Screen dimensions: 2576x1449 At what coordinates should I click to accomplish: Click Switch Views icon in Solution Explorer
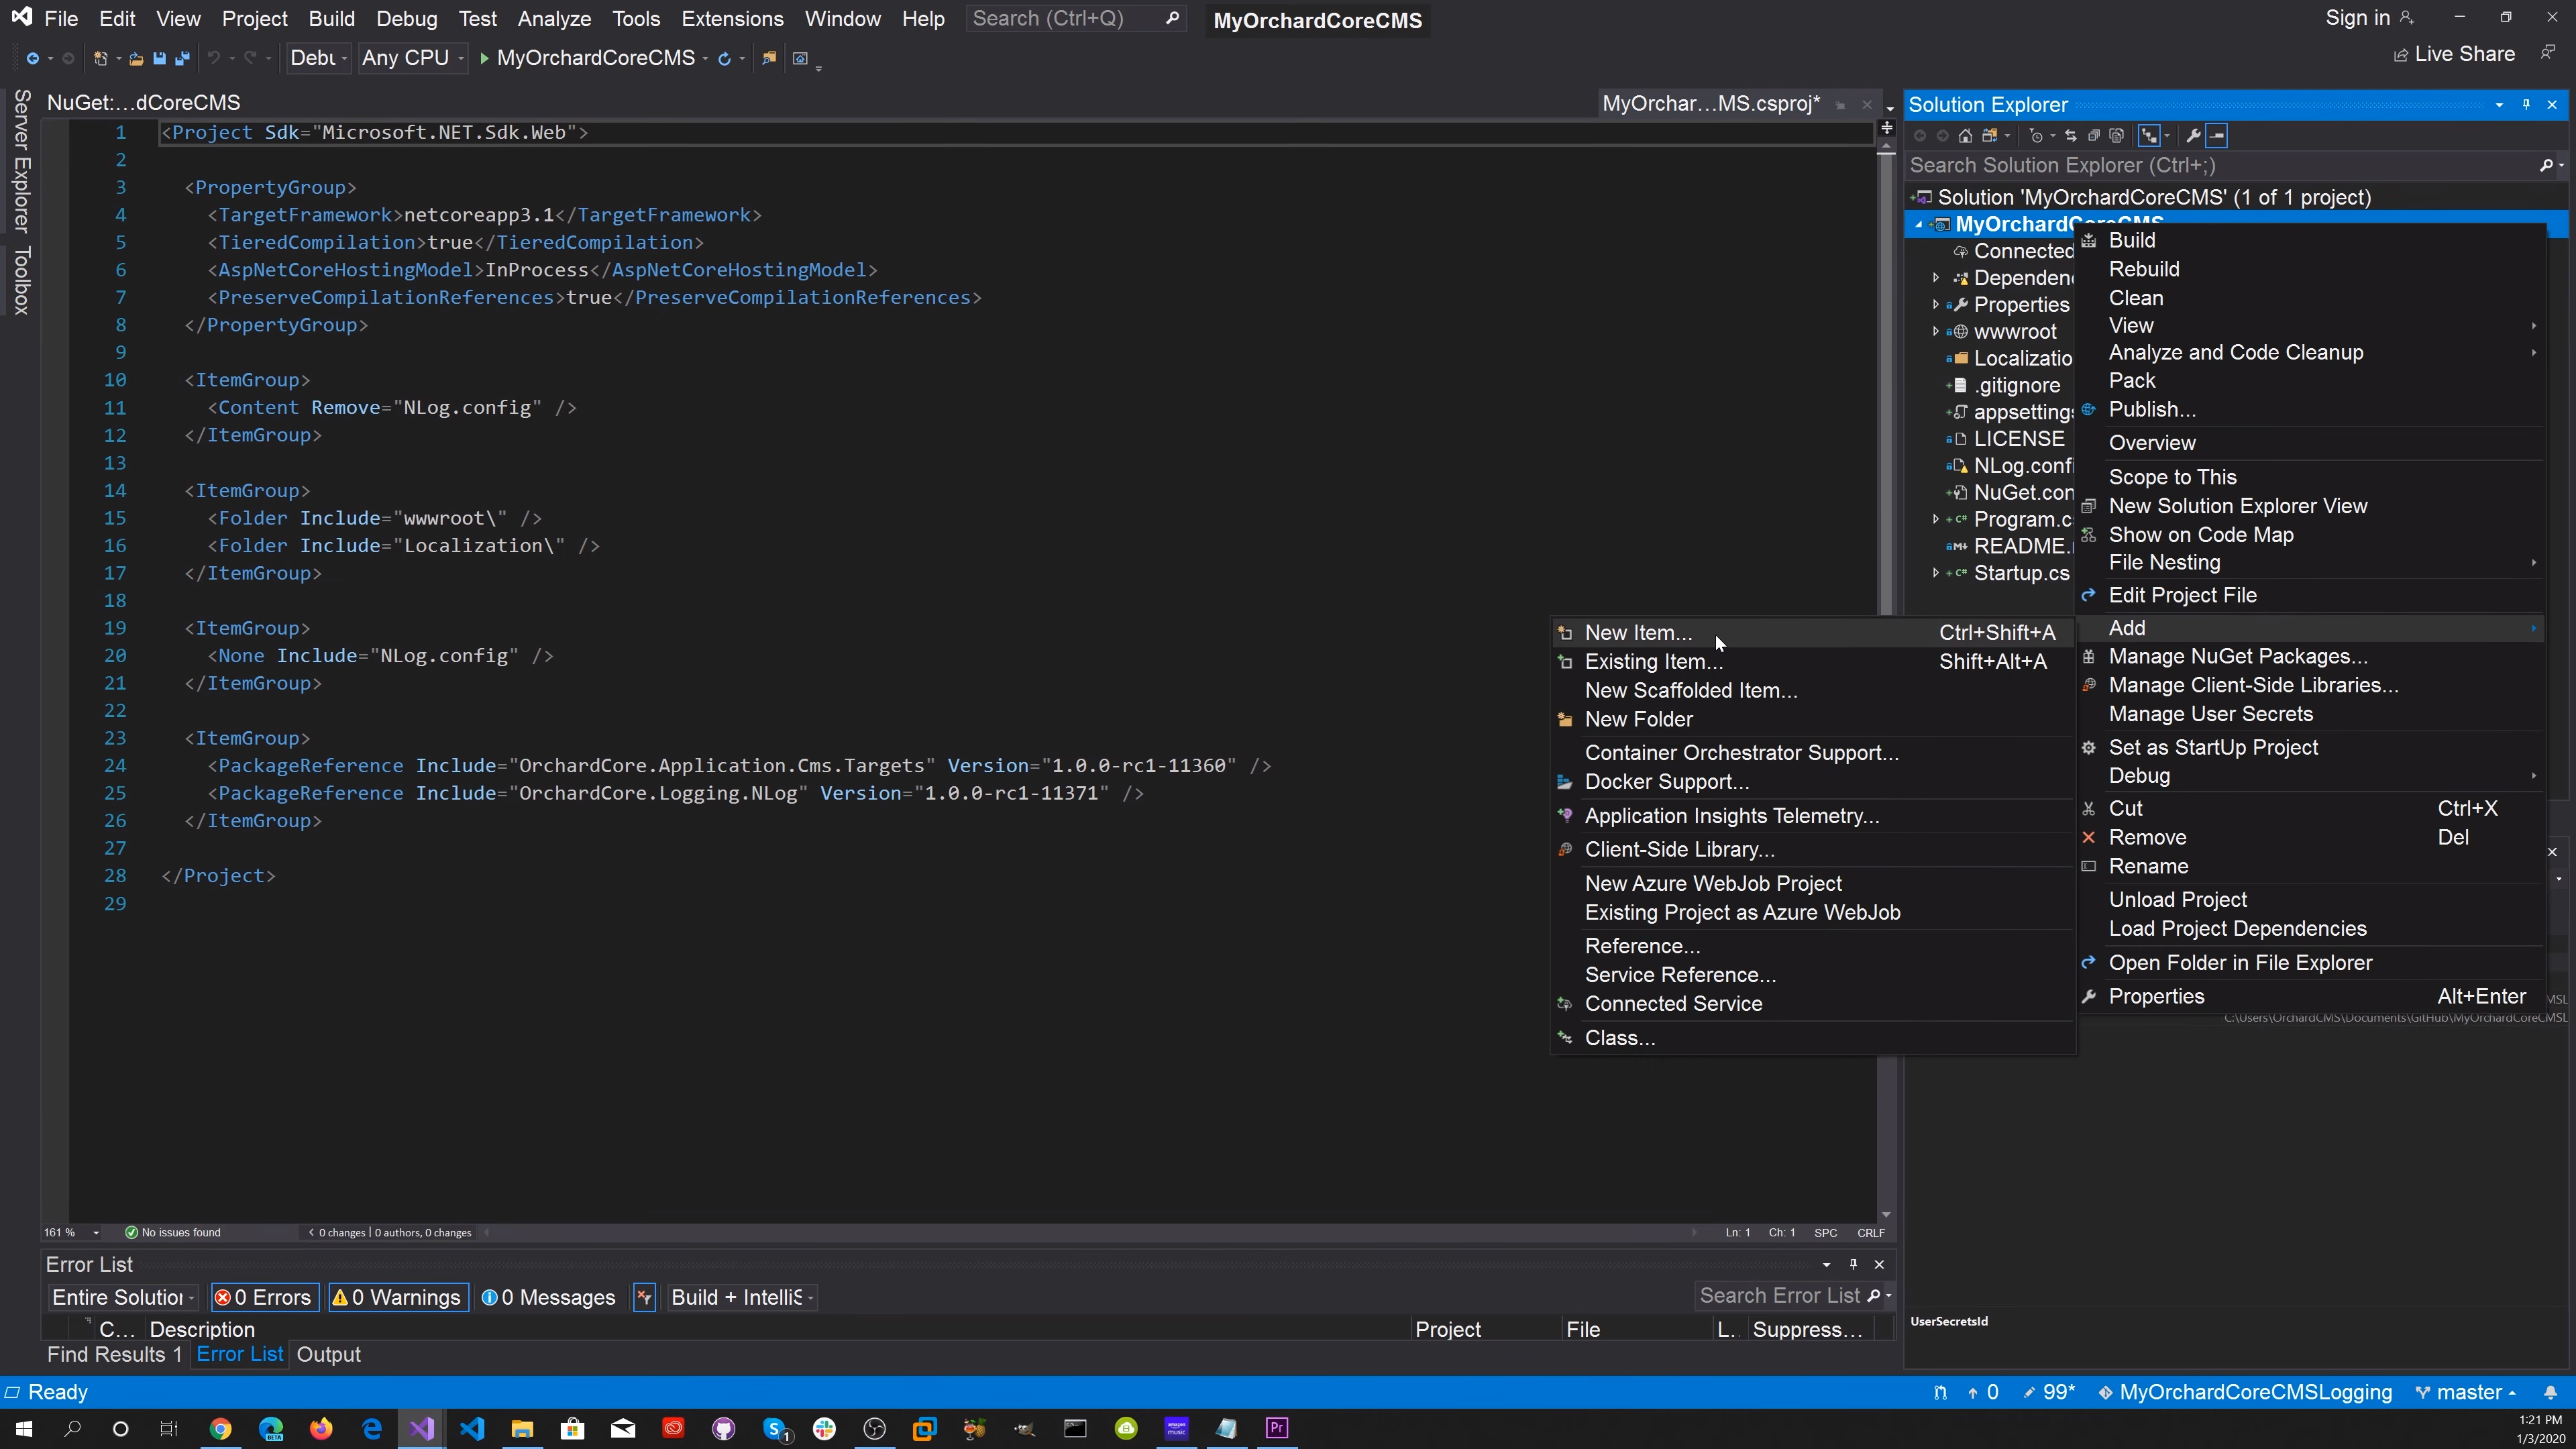pyautogui.click(x=1989, y=136)
